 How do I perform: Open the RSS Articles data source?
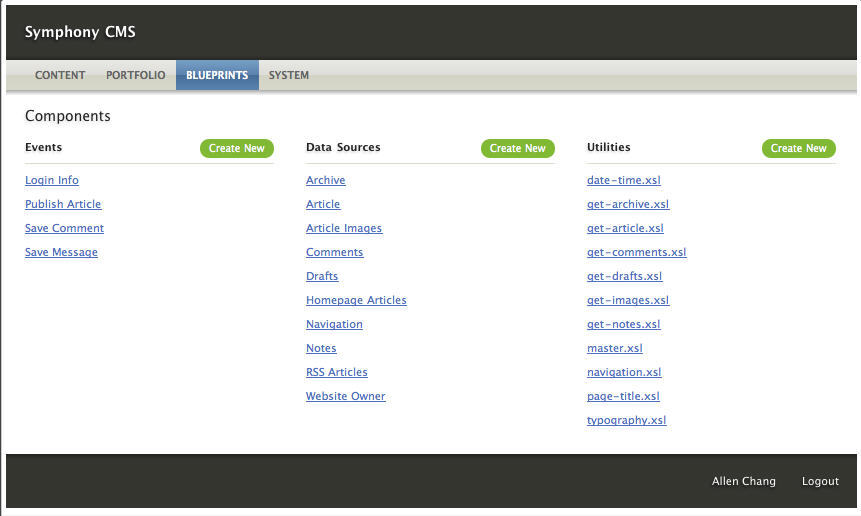click(x=337, y=372)
